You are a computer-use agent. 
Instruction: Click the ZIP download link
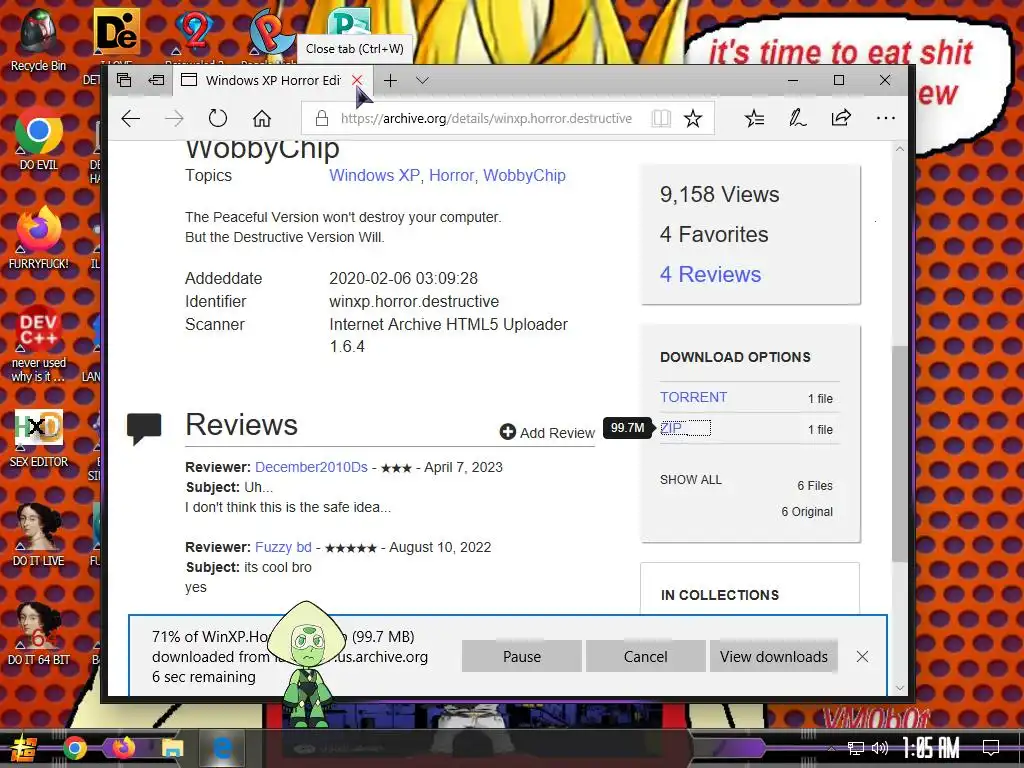(671, 428)
